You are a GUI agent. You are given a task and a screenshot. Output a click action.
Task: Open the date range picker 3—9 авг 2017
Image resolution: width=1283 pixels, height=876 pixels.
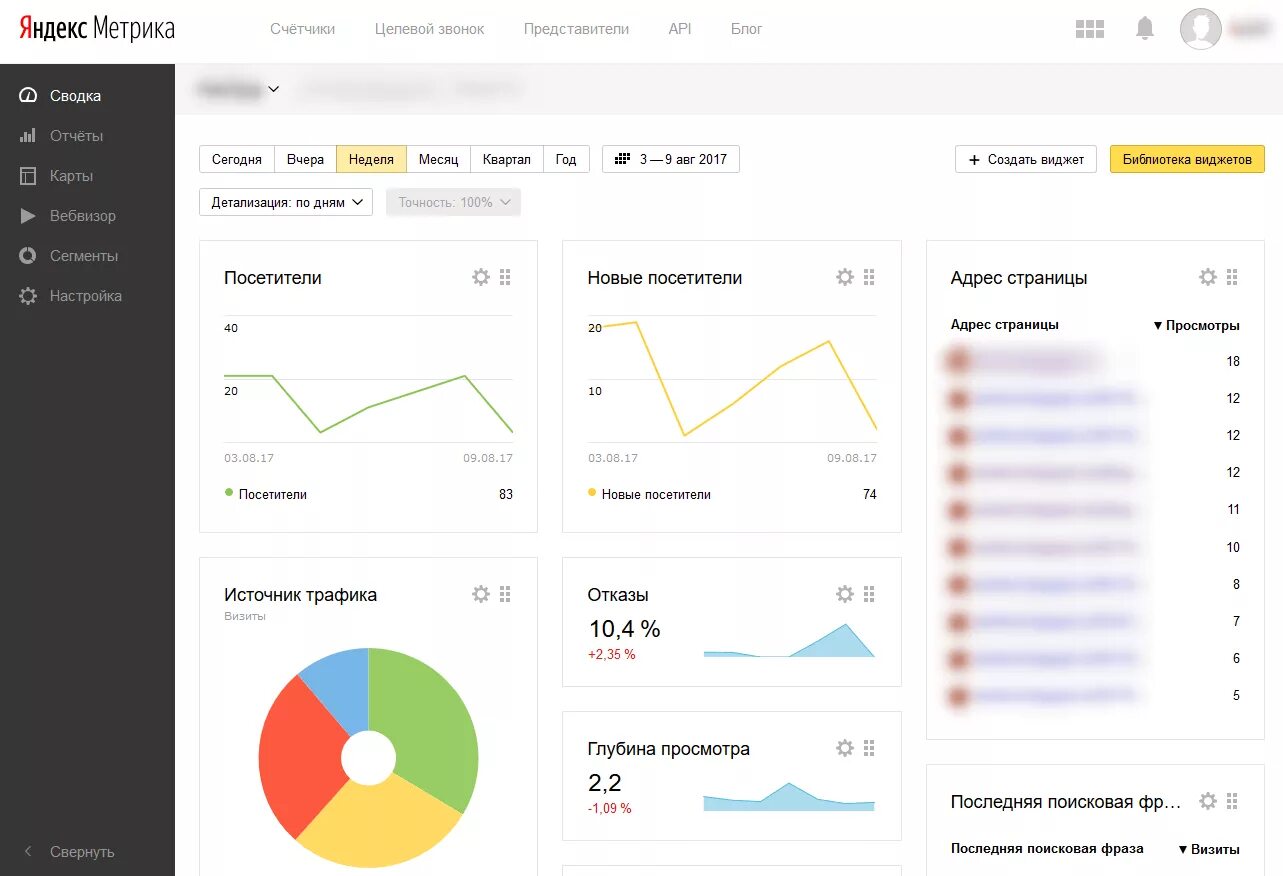coord(671,159)
